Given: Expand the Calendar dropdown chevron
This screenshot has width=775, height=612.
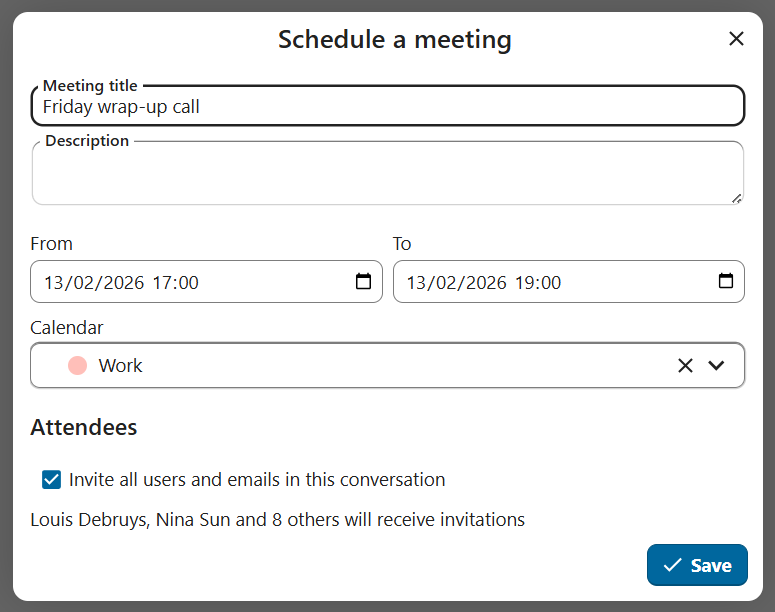Looking at the screenshot, I should coord(716,366).
